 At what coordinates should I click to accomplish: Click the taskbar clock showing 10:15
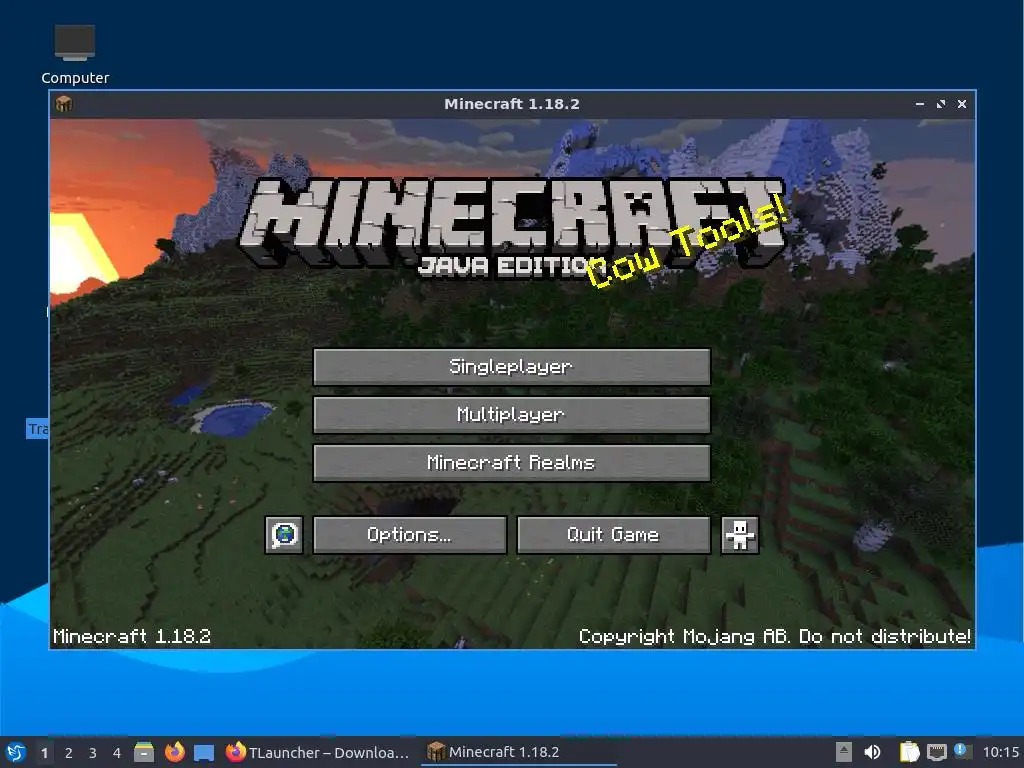click(x=1000, y=752)
